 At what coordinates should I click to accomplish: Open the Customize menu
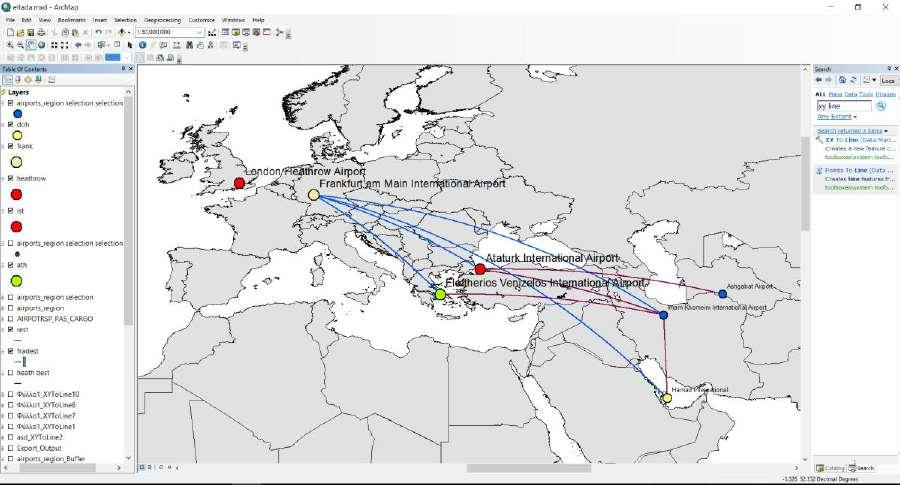(x=201, y=20)
